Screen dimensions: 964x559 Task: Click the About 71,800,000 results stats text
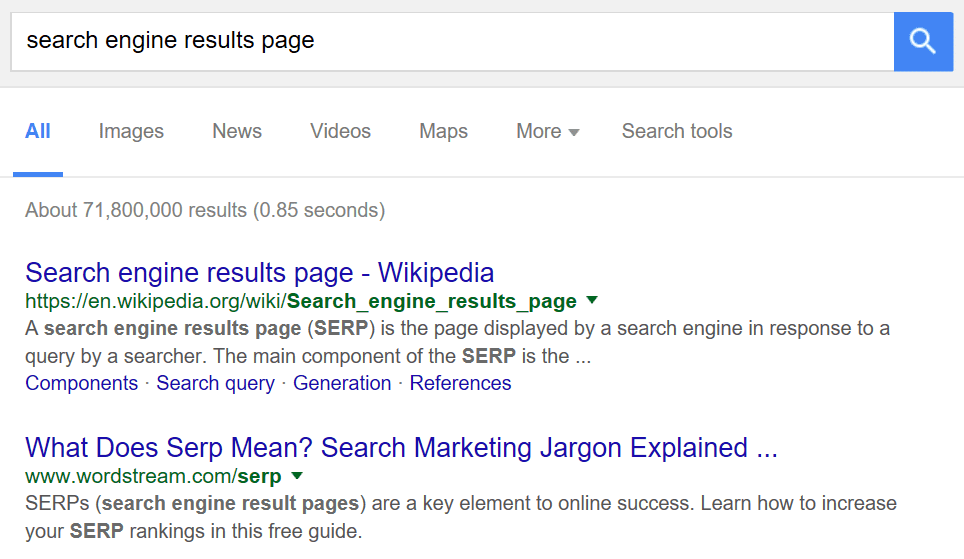pyautogui.click(x=205, y=210)
